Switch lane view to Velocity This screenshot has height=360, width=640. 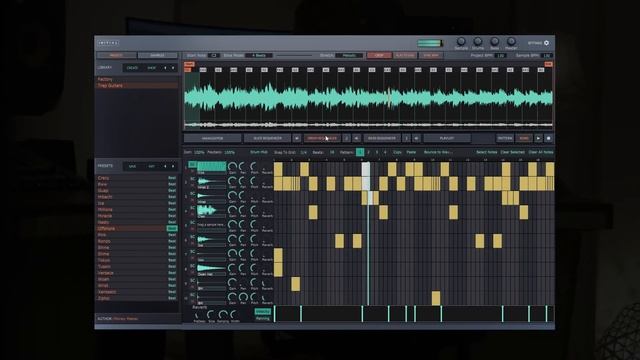(262, 312)
